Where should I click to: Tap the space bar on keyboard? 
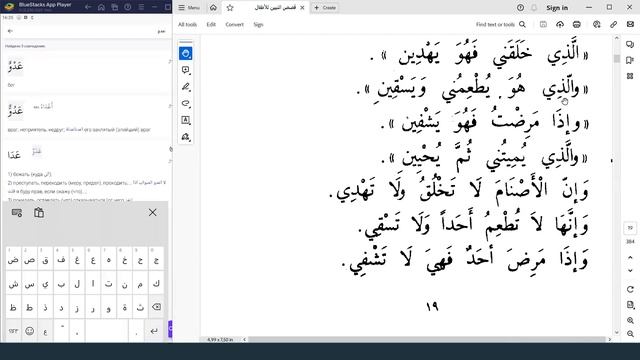(107, 331)
